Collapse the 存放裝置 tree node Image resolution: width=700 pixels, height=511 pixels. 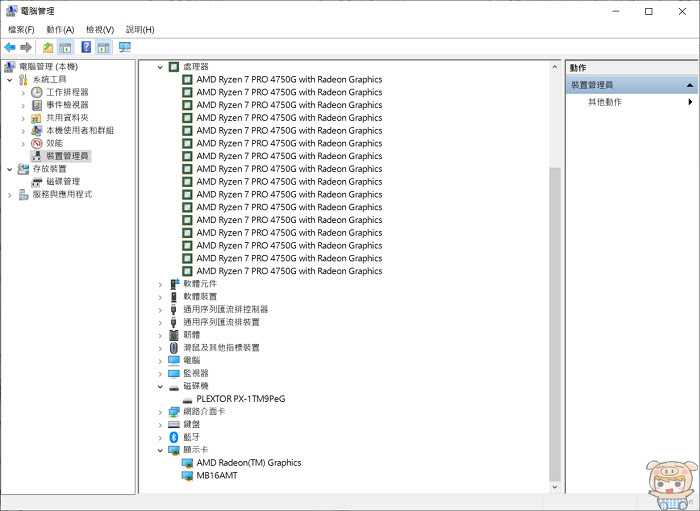click(x=9, y=170)
